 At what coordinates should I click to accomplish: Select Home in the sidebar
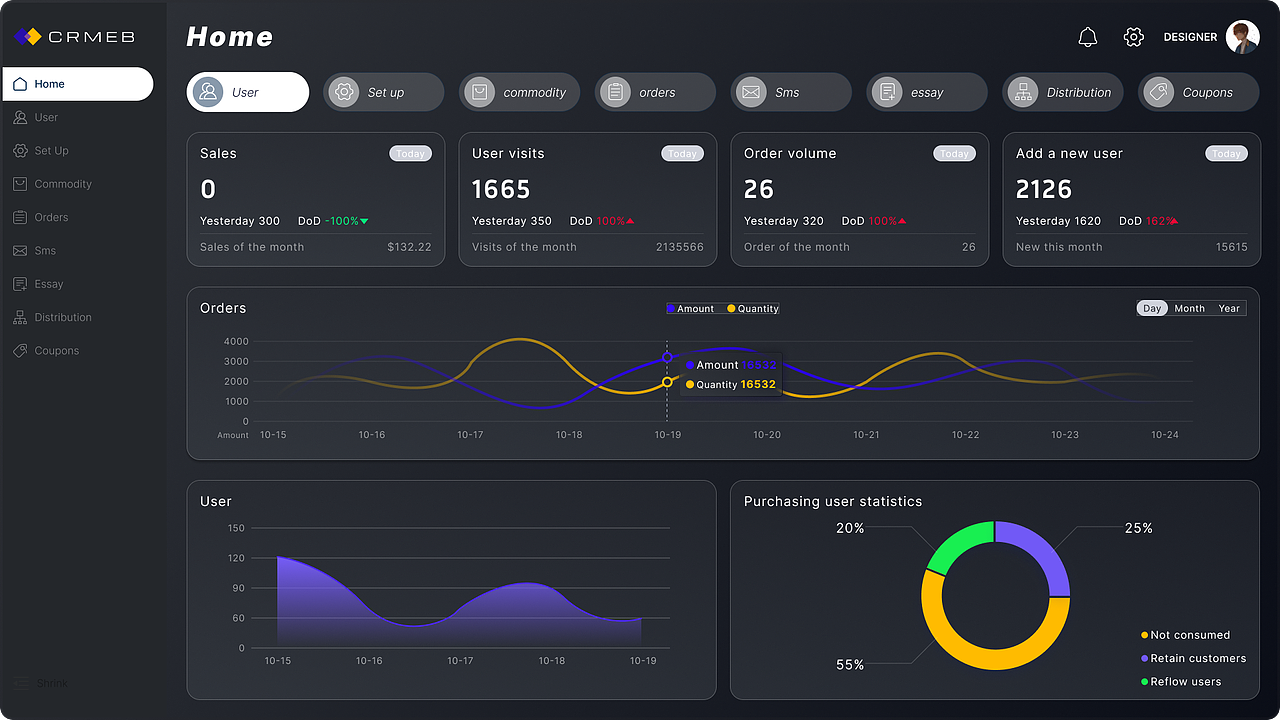click(78, 84)
